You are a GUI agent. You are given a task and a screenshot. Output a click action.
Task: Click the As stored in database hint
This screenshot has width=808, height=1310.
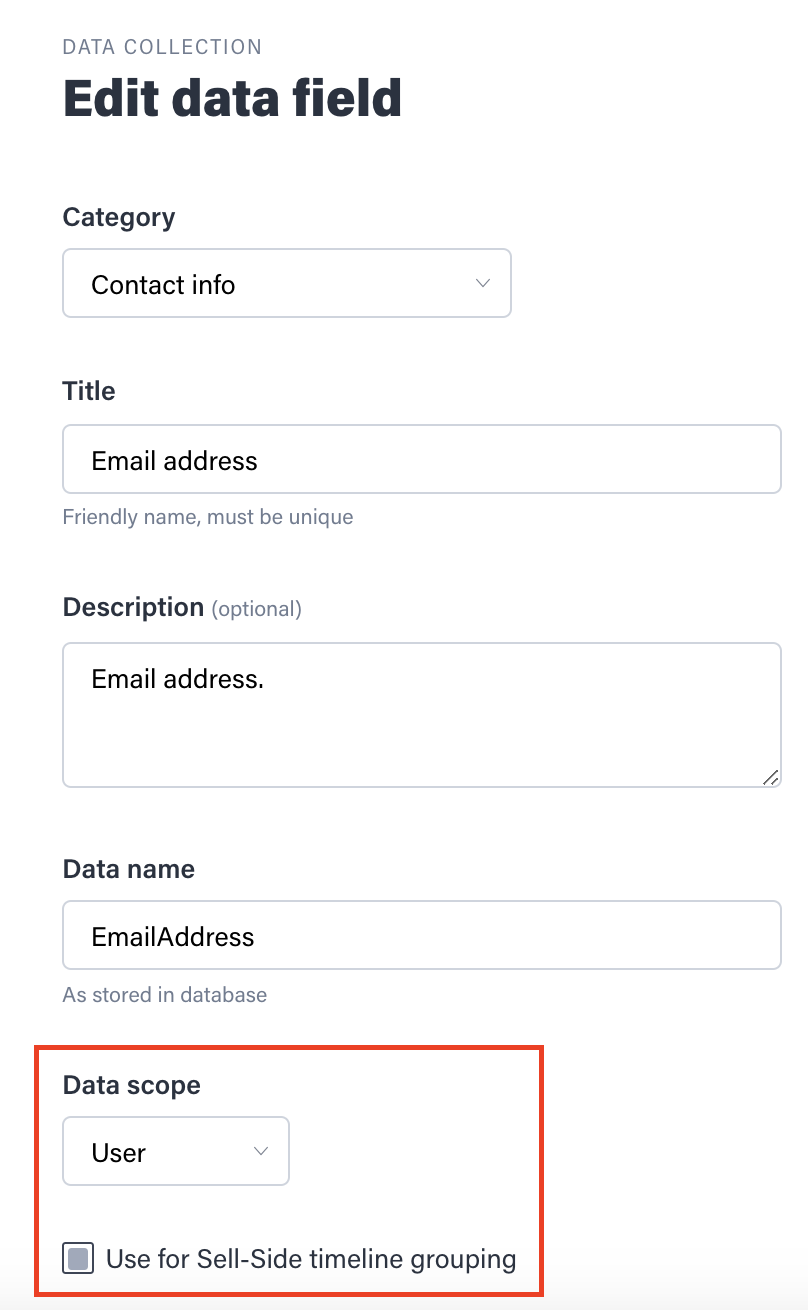[x=165, y=995]
